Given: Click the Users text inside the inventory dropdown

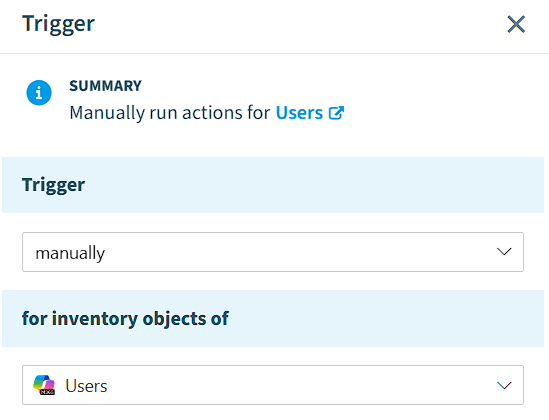Looking at the screenshot, I should [x=86, y=386].
